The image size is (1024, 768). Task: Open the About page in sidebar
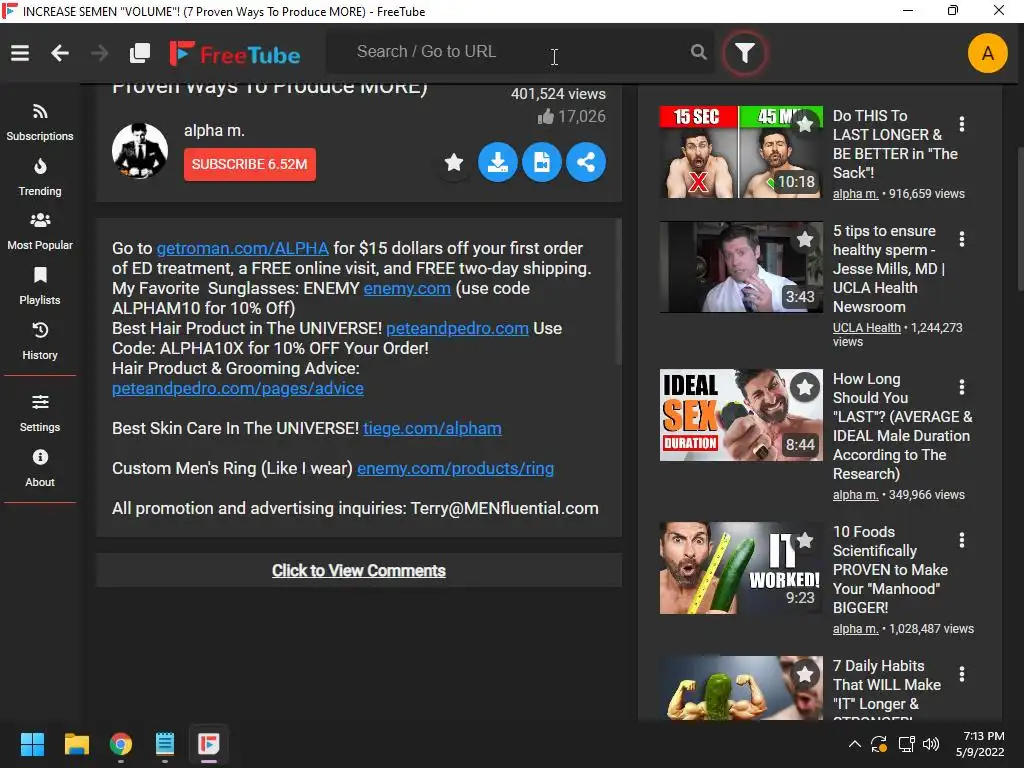[40, 468]
